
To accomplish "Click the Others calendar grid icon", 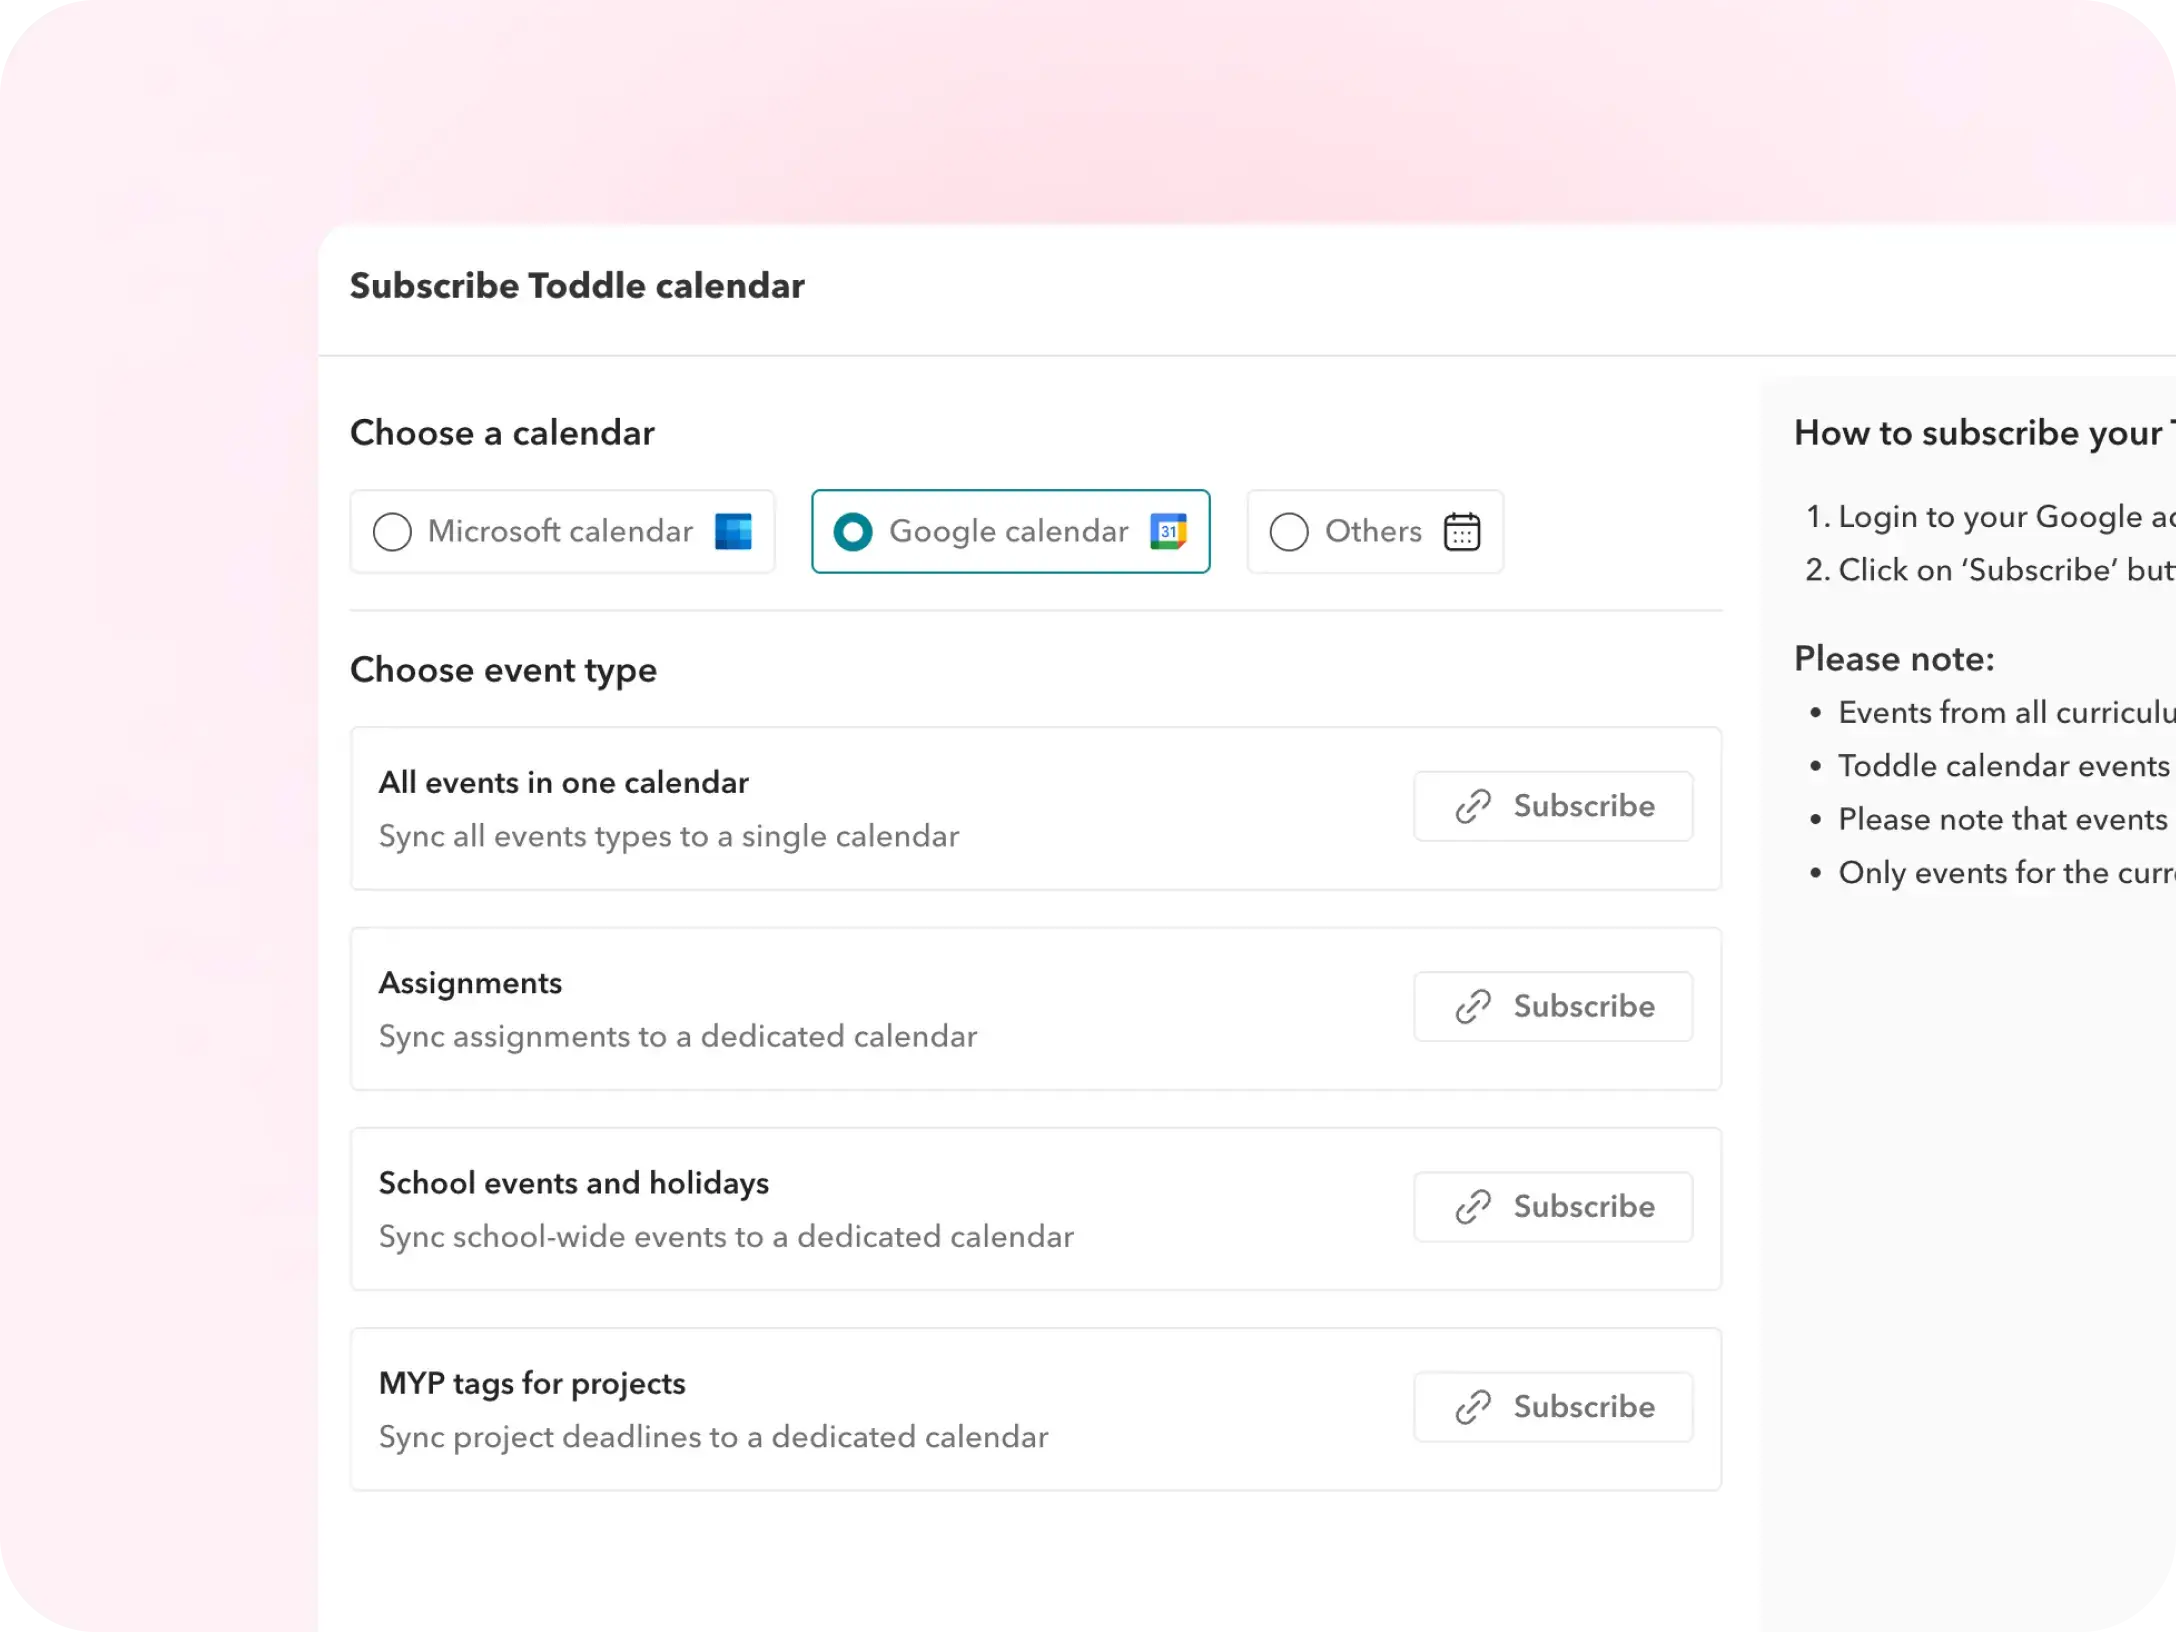I will [x=1462, y=532].
